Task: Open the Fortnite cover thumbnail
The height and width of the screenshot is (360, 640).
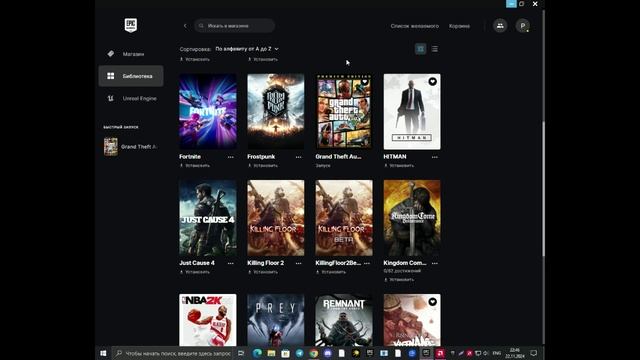Action: pyautogui.click(x=208, y=111)
